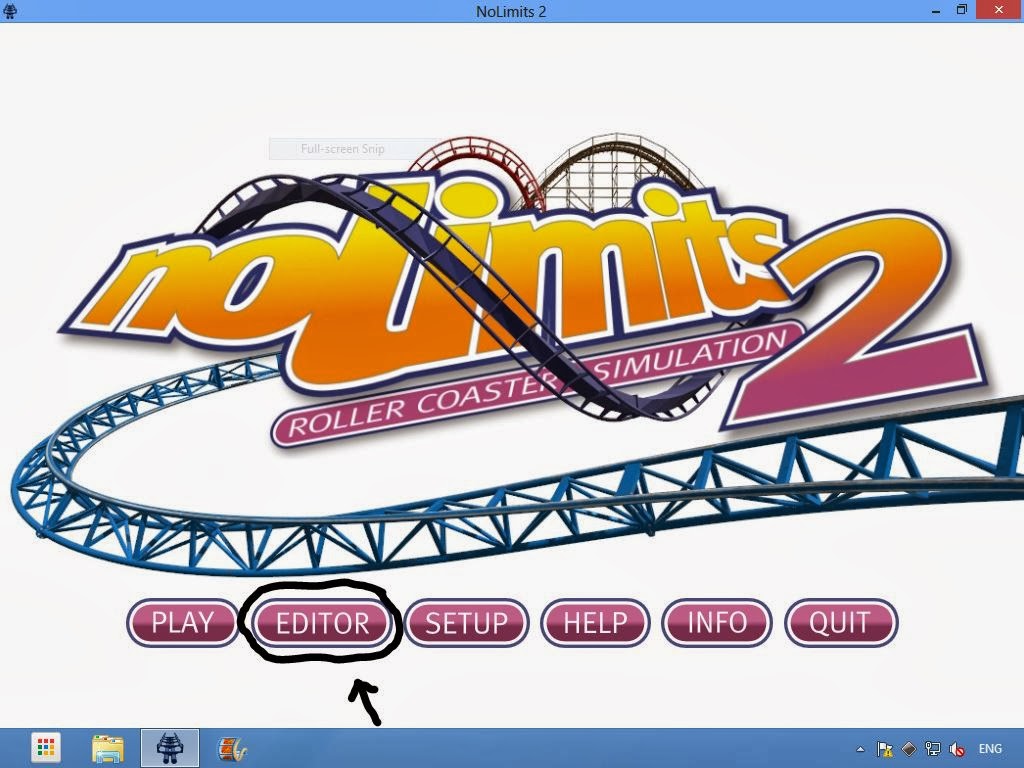1024x768 pixels.
Task: Launch File Explorer from the taskbar
Action: coord(108,747)
